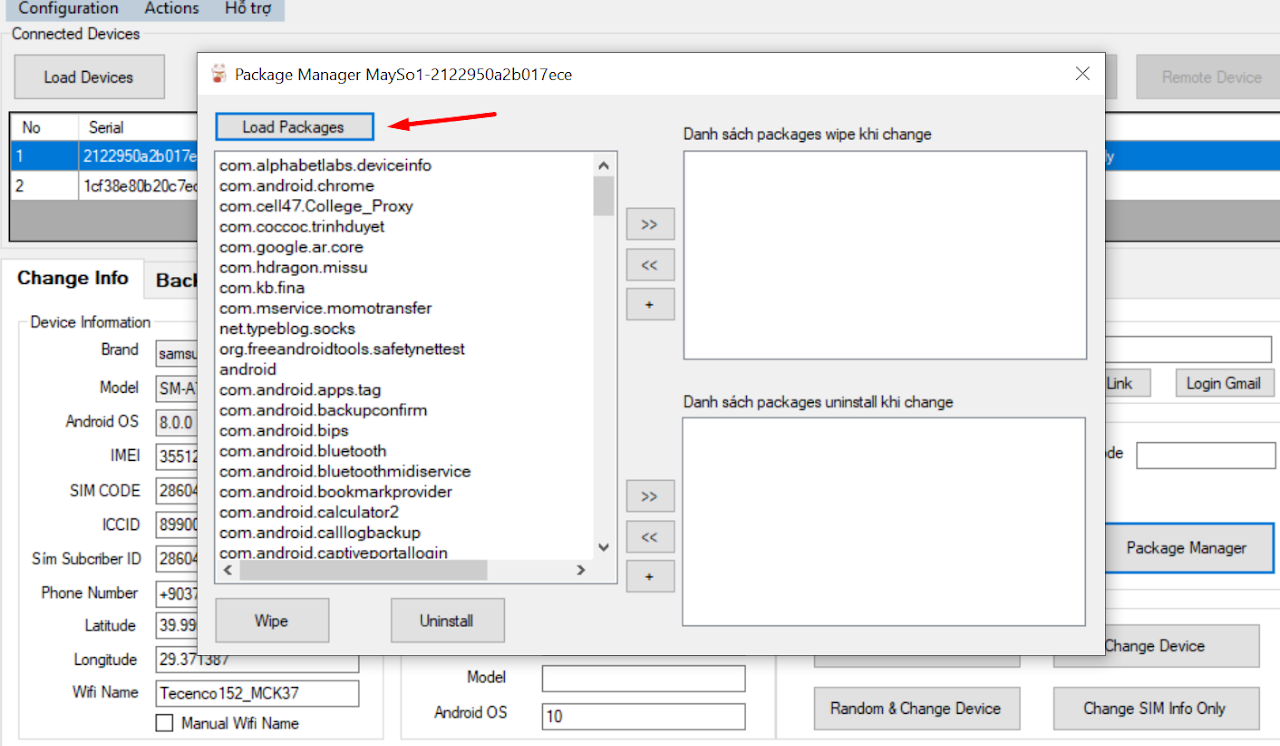Close the Package Manager dialog
Screen dimensions: 1280x746
point(1082,74)
